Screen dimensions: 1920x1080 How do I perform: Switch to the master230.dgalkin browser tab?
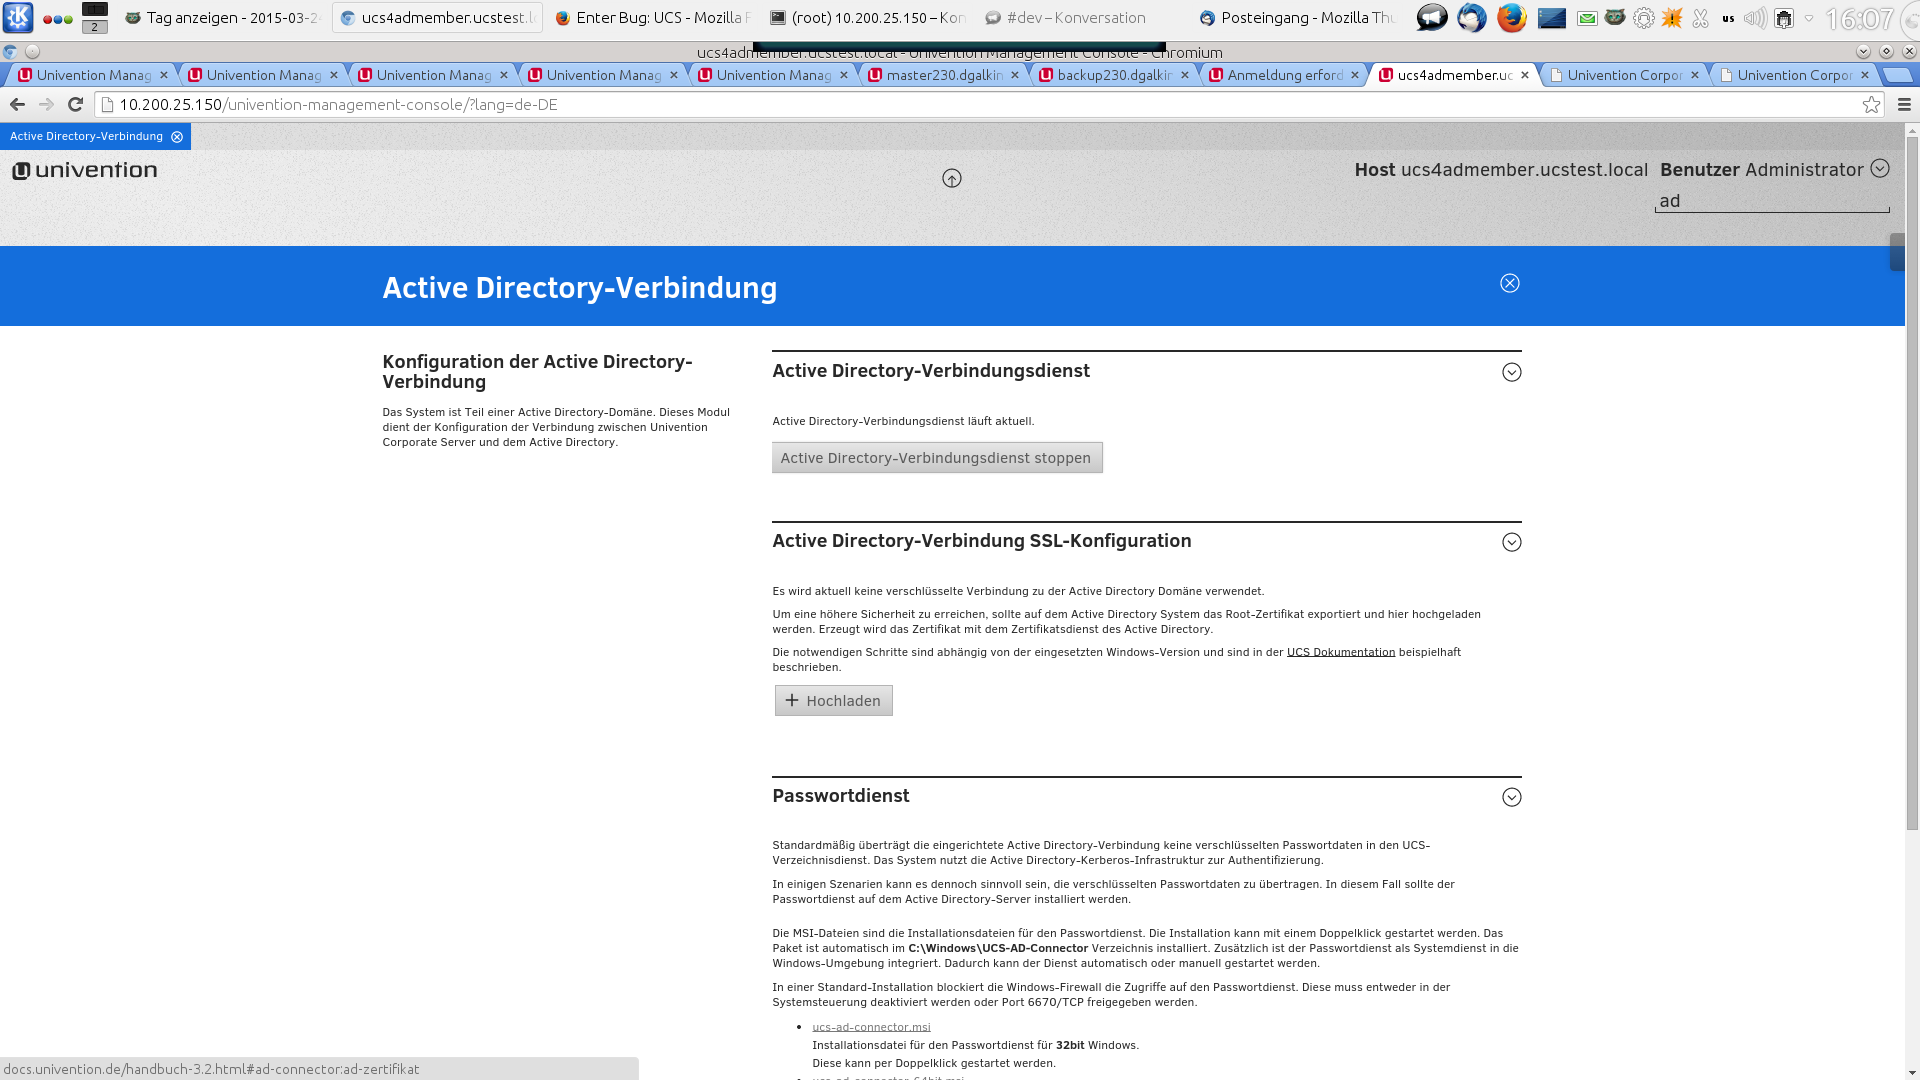(x=944, y=75)
